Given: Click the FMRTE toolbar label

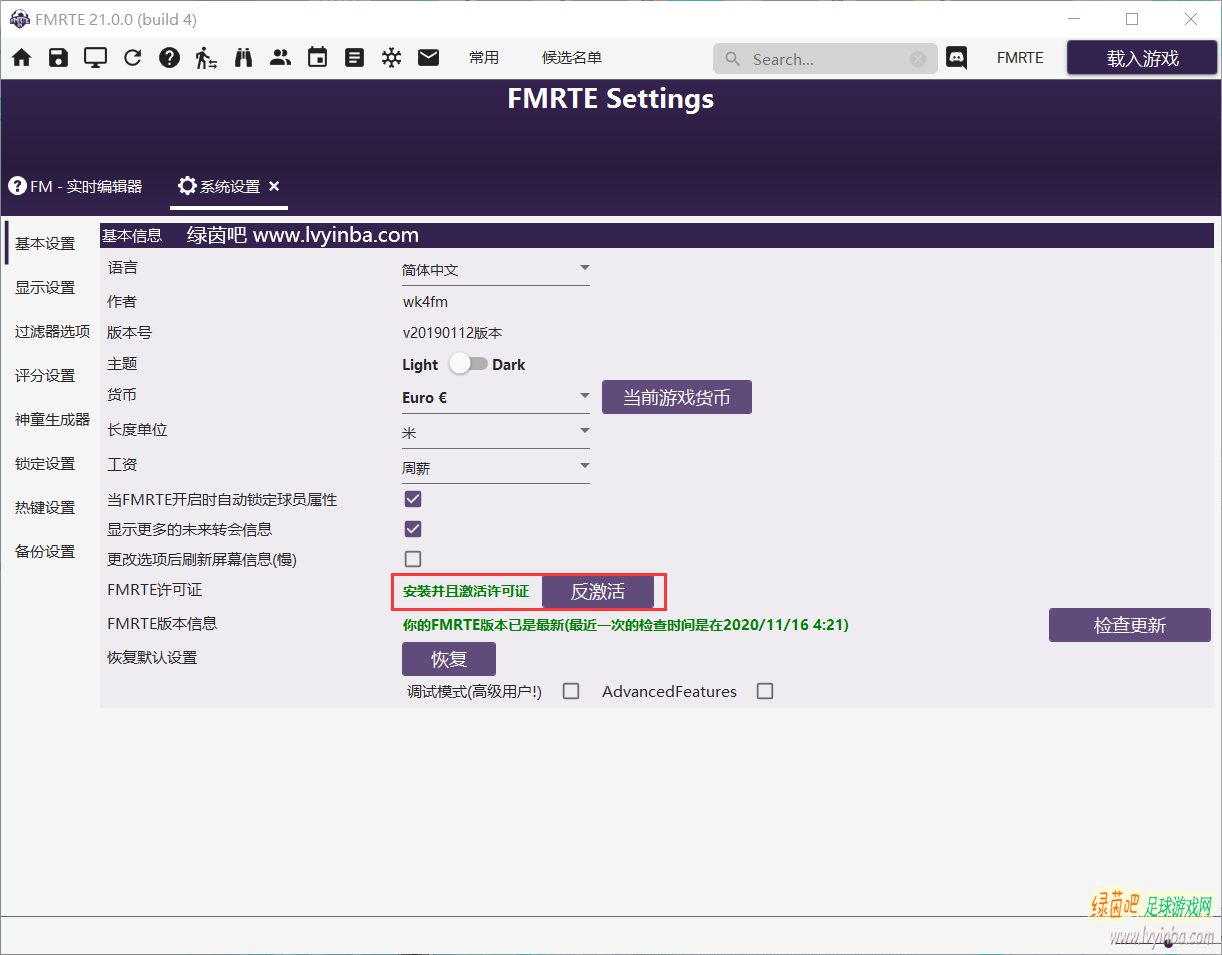Looking at the screenshot, I should point(1020,58).
